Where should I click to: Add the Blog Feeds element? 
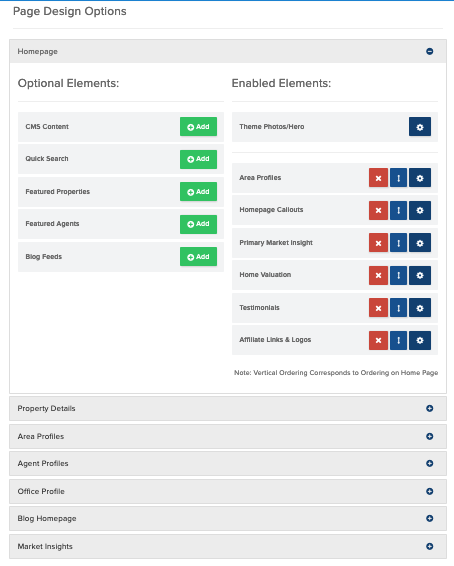pyautogui.click(x=198, y=257)
